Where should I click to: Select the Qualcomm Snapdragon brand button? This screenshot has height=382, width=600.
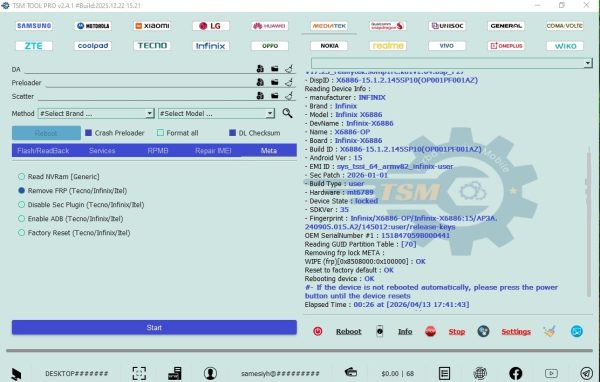[x=388, y=26]
